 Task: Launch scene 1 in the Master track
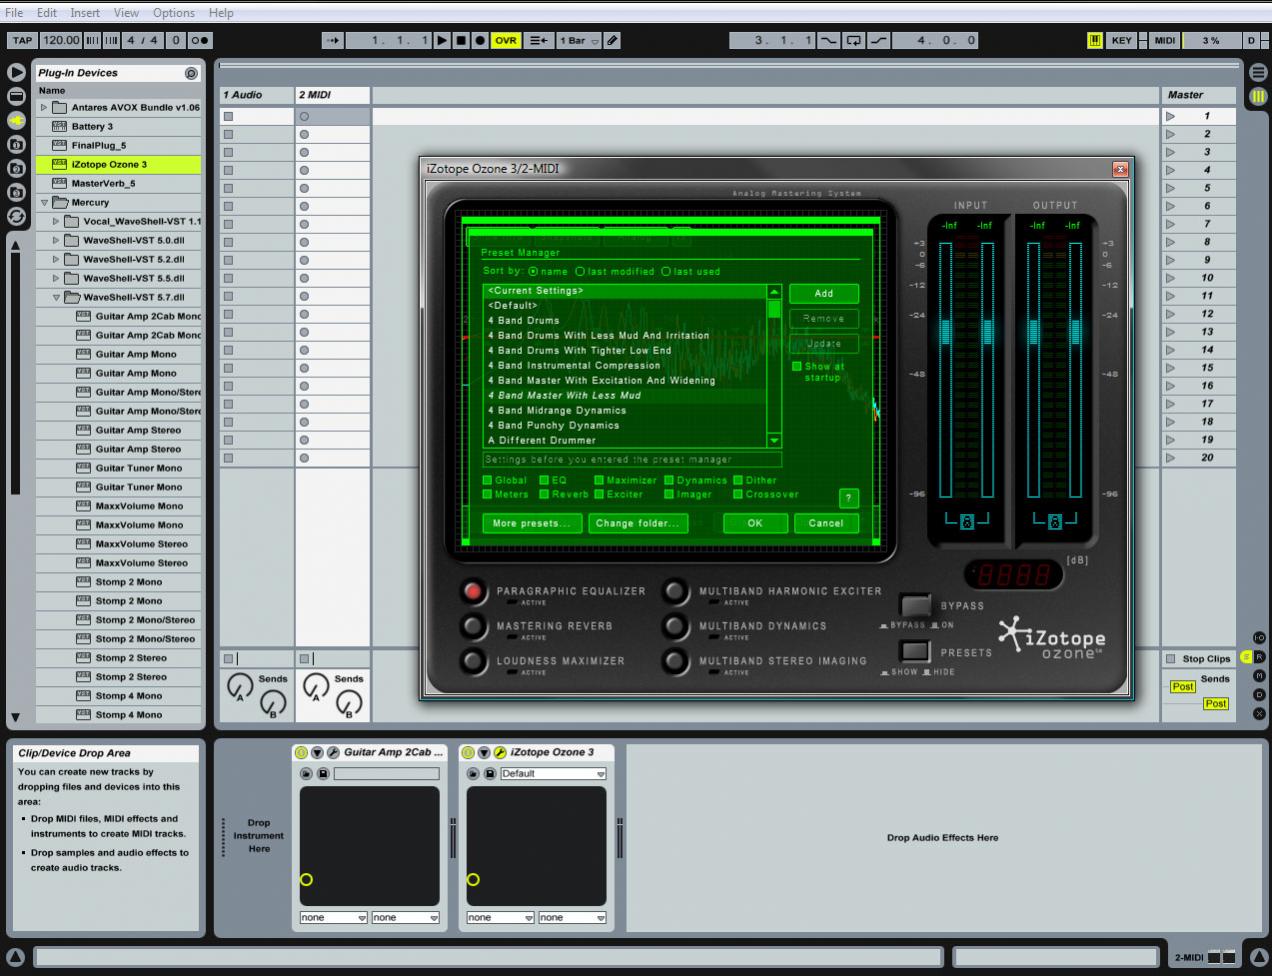[1170, 116]
